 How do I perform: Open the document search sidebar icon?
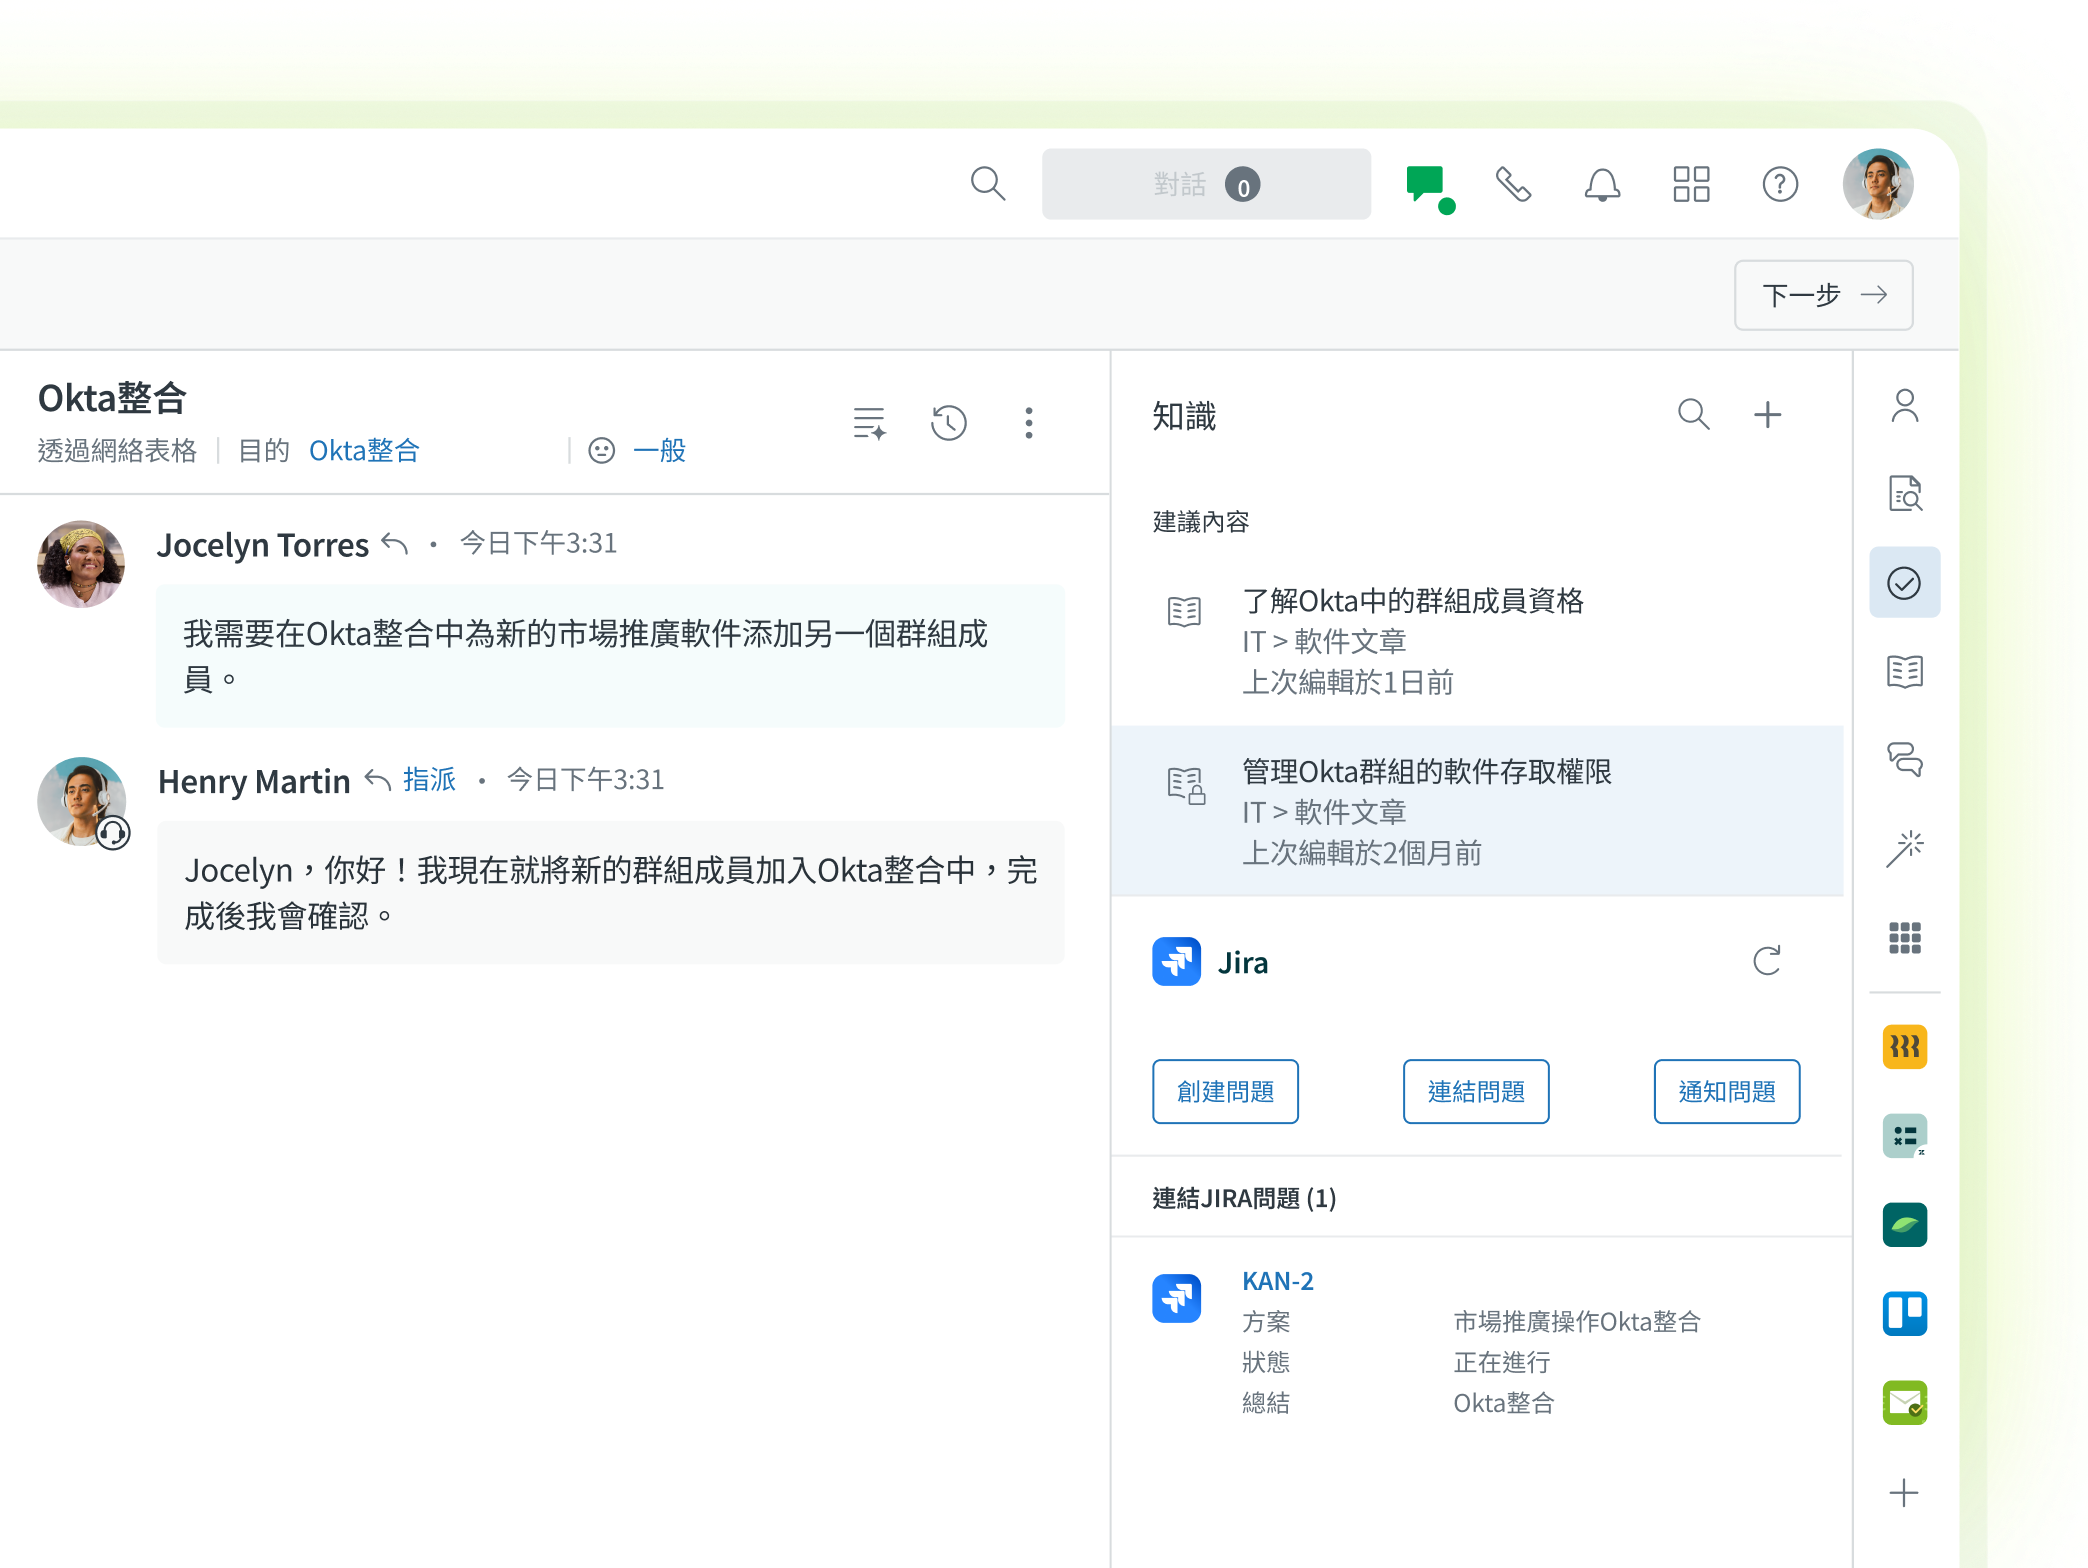[1905, 494]
